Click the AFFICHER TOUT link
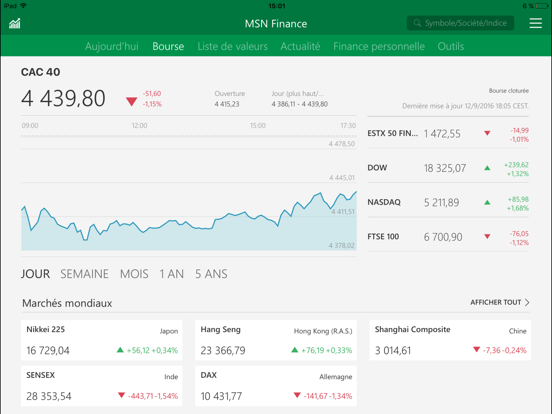The height and width of the screenshot is (414, 552). pos(496,302)
